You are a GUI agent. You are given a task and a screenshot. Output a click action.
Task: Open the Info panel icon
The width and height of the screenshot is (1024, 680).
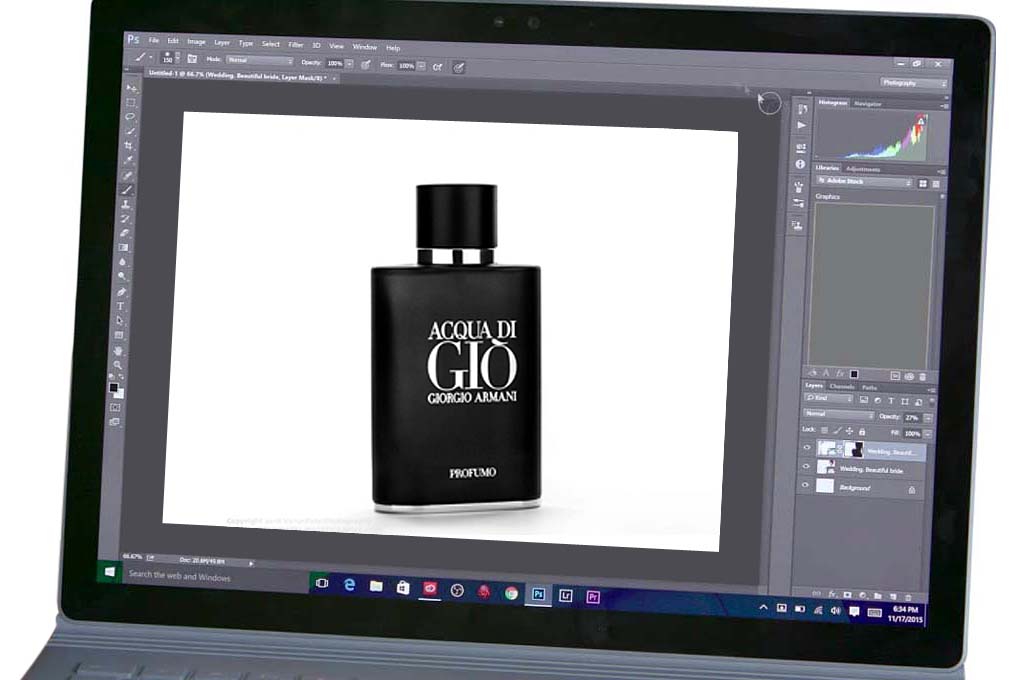(800, 165)
